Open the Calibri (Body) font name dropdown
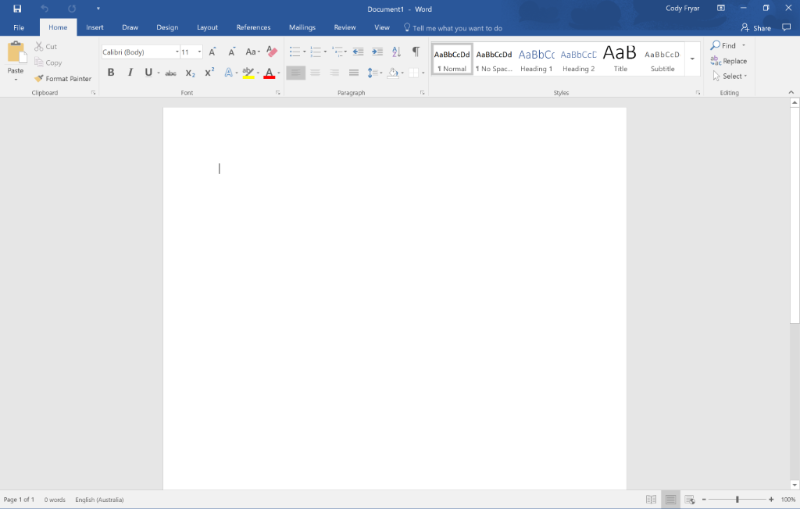 [177, 52]
